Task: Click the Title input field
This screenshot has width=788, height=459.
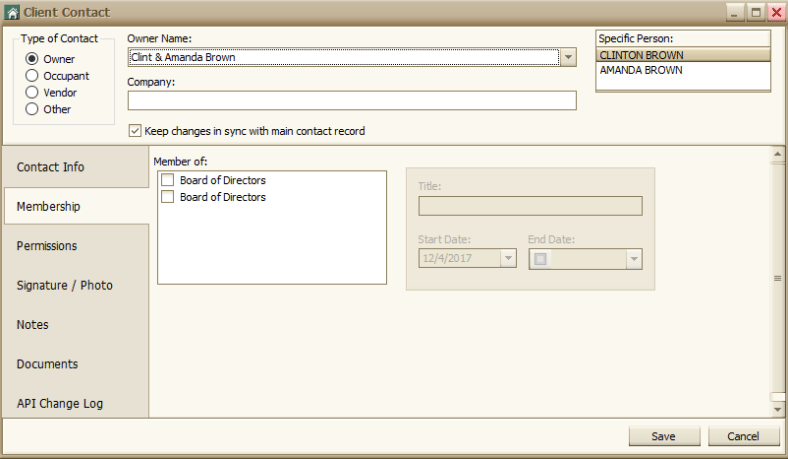Action: [x=530, y=206]
